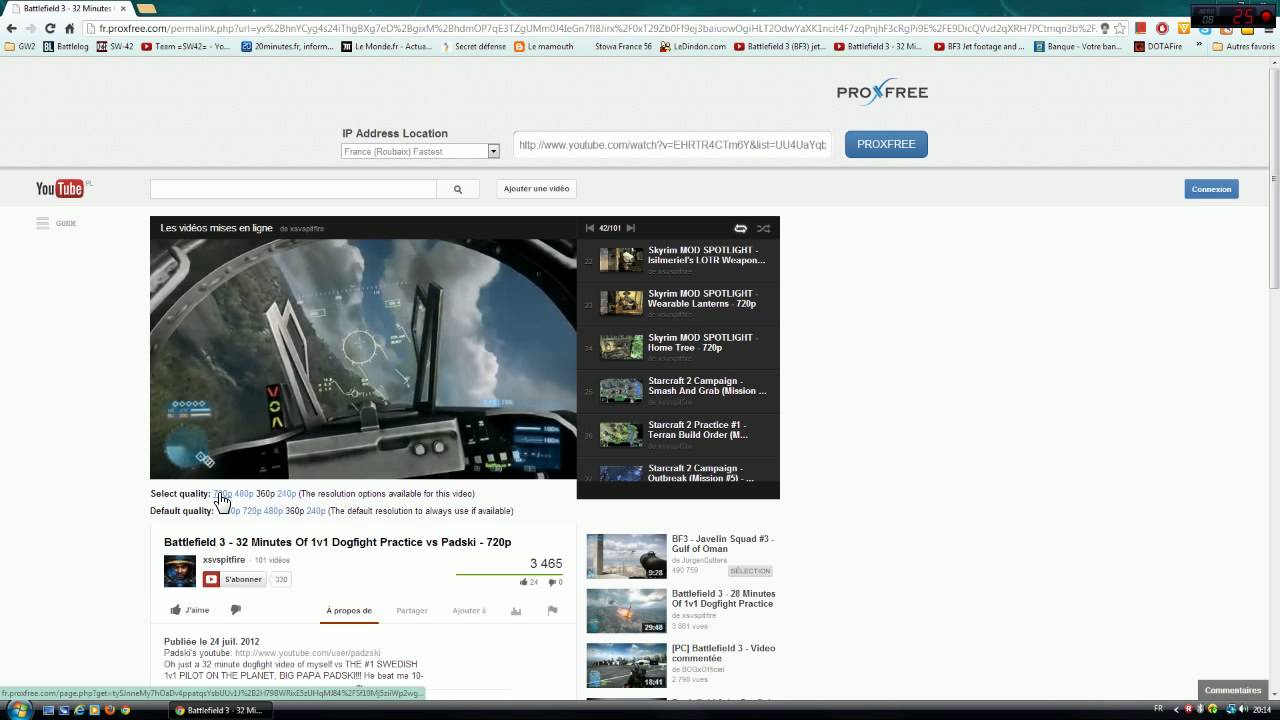
Task: Click the J'aime like button
Action: click(x=190, y=610)
